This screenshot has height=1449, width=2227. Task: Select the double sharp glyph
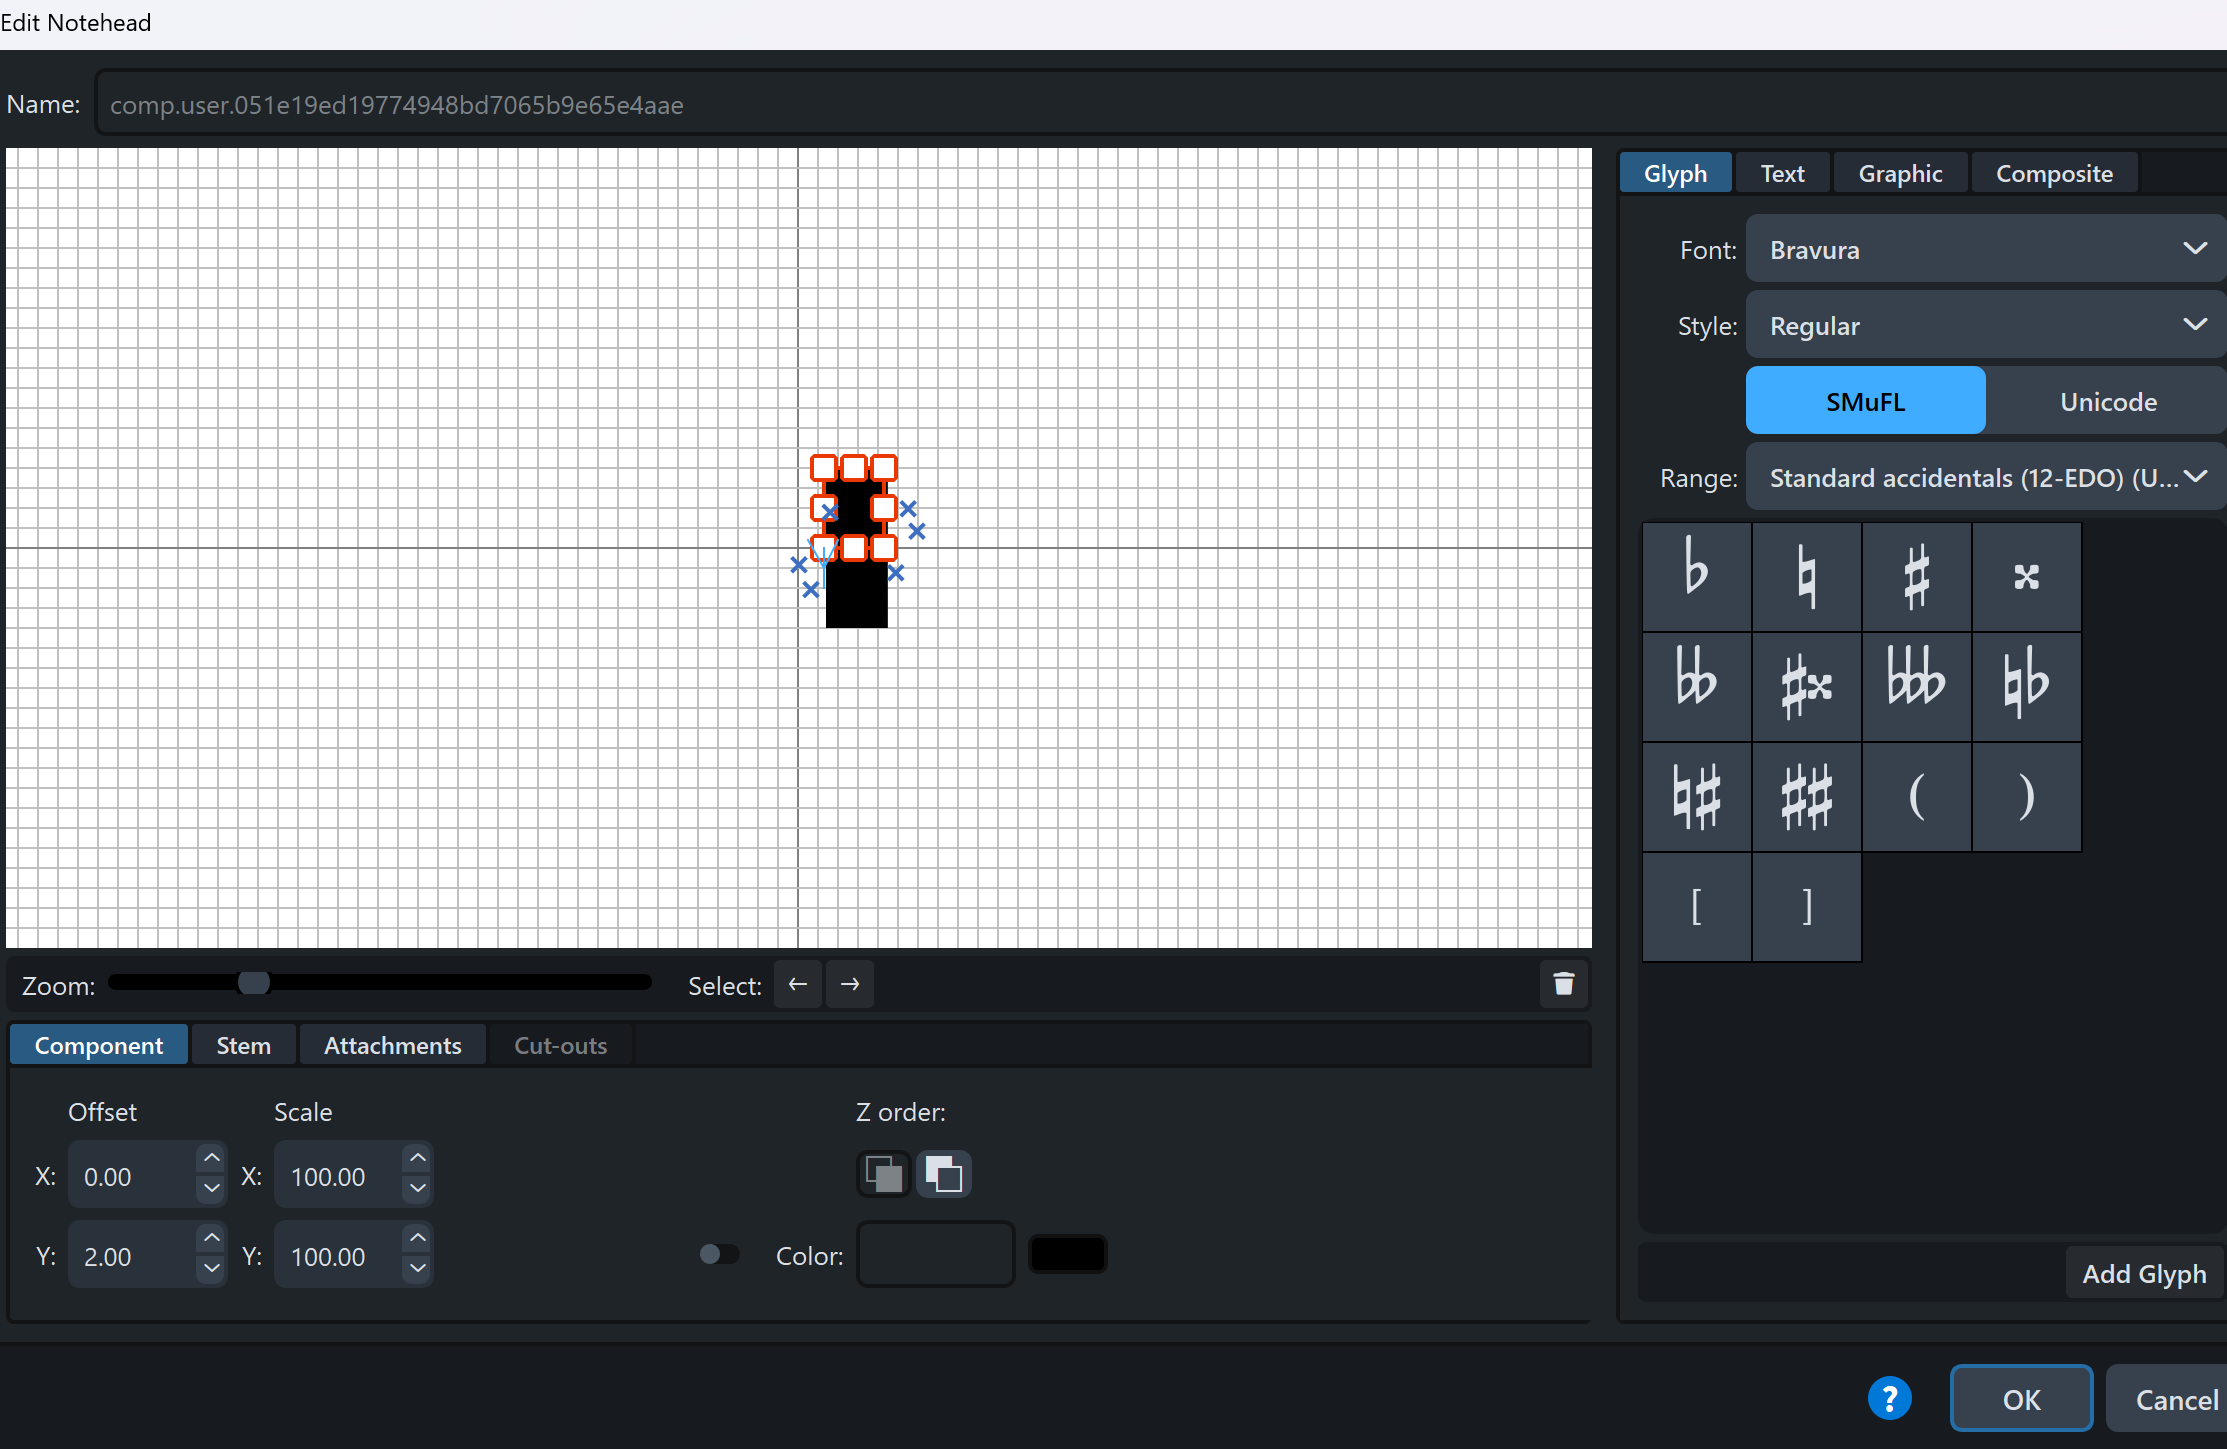[2026, 576]
